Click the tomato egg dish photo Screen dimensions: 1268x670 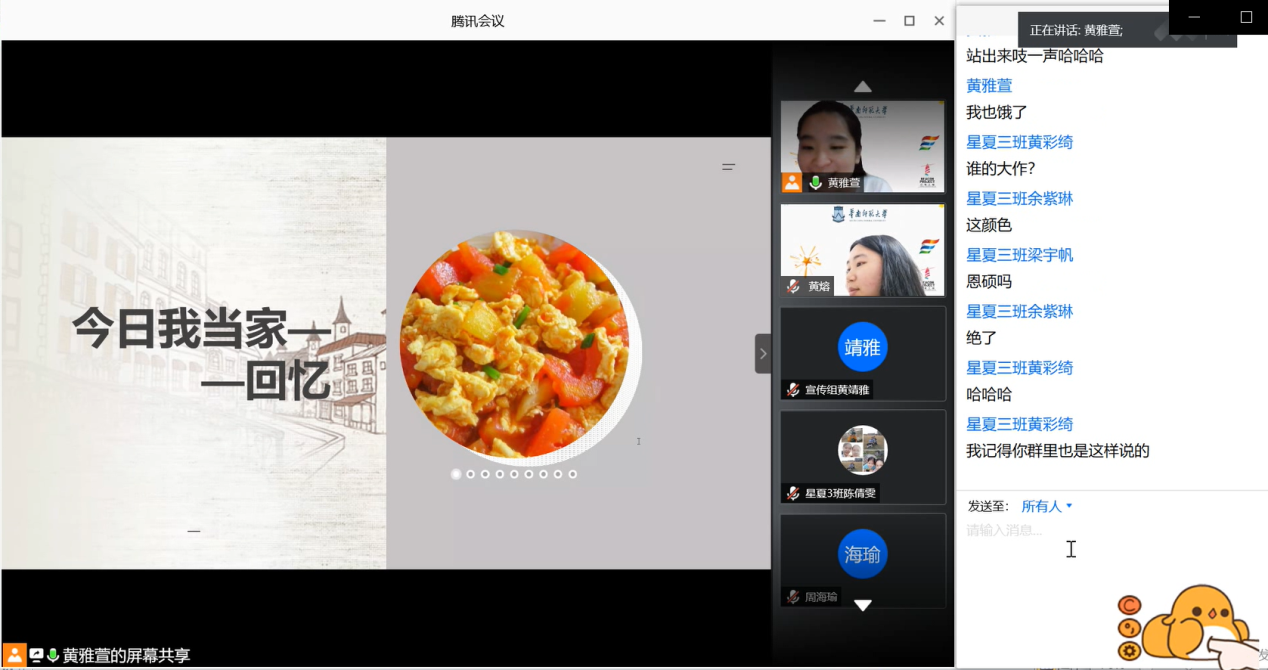(x=515, y=345)
